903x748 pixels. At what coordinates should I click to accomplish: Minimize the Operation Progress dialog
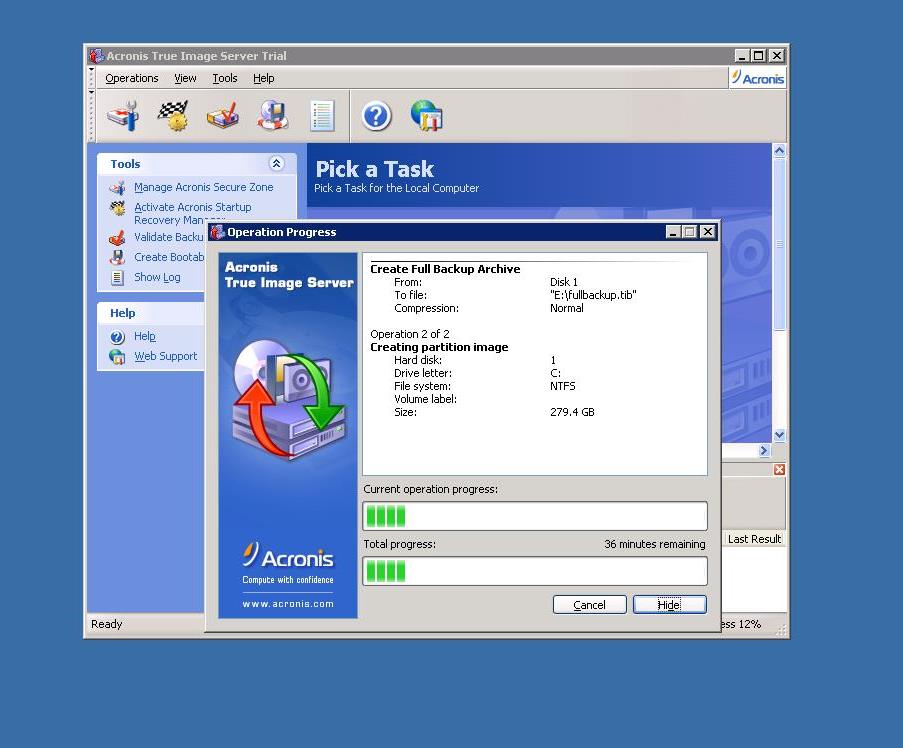673,231
